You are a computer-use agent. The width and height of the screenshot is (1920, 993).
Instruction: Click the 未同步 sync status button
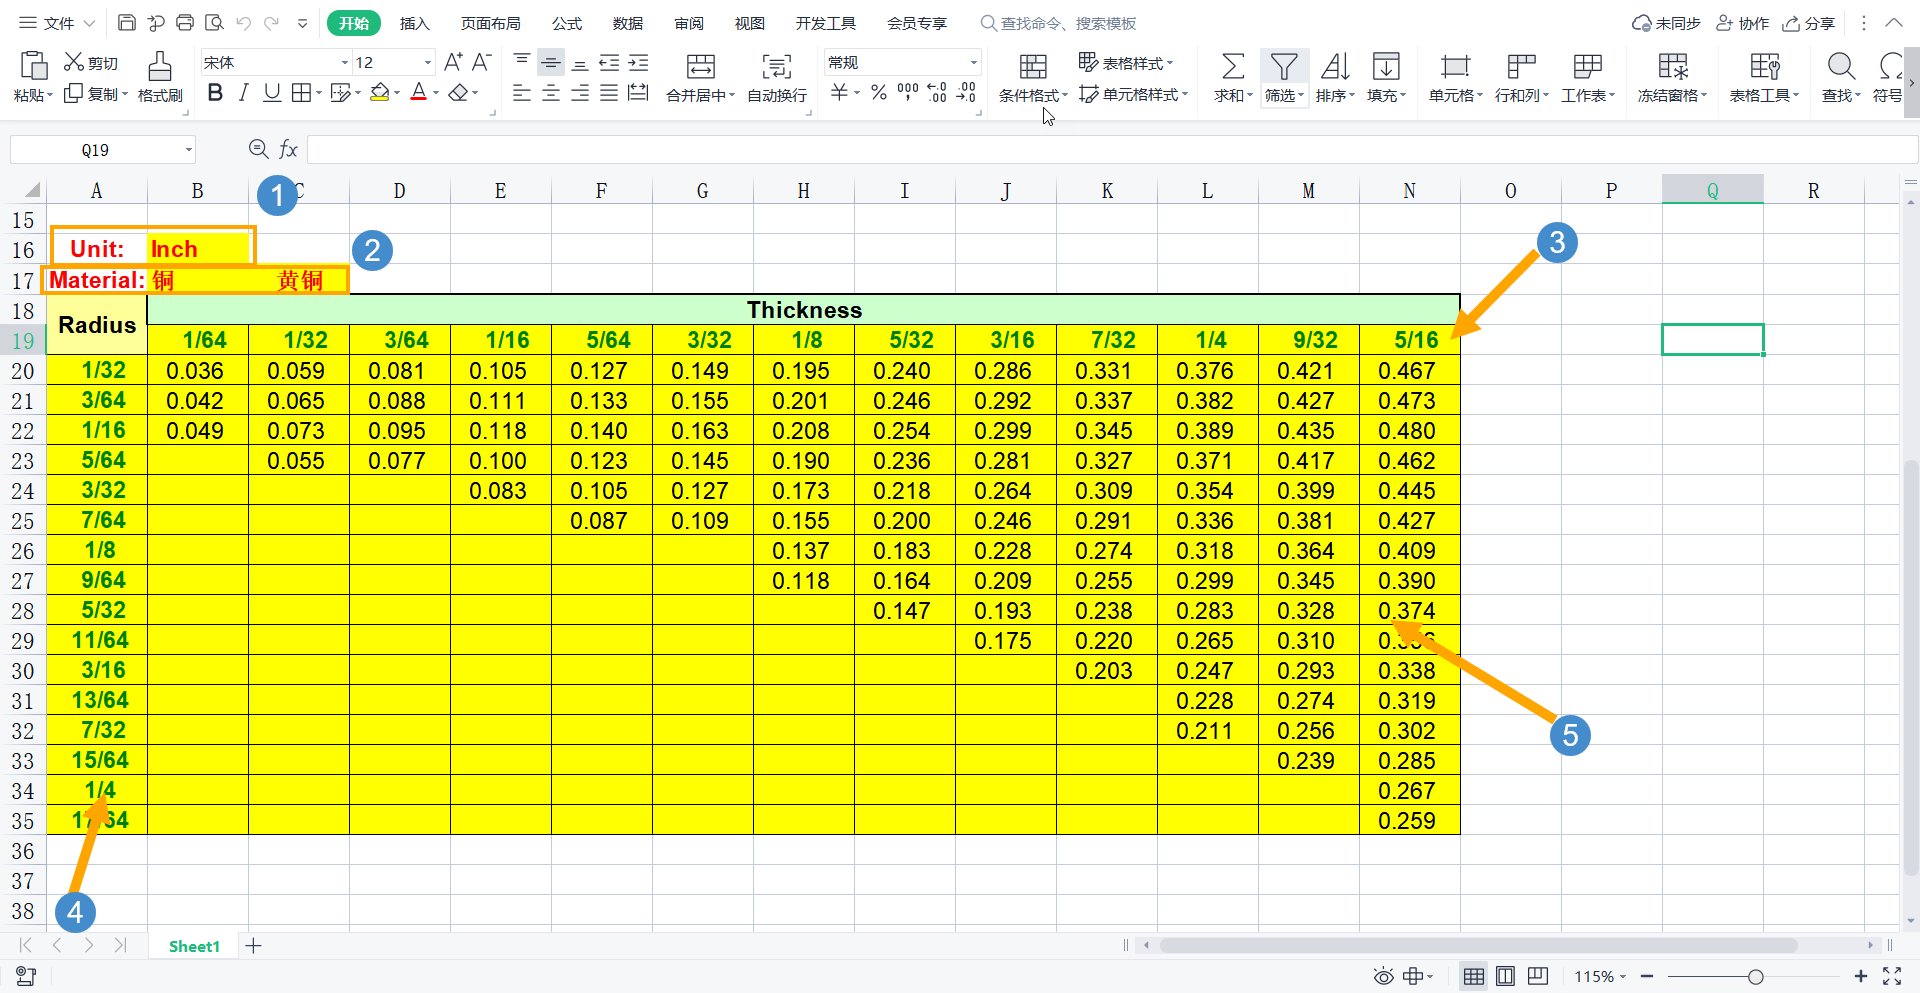point(1666,23)
